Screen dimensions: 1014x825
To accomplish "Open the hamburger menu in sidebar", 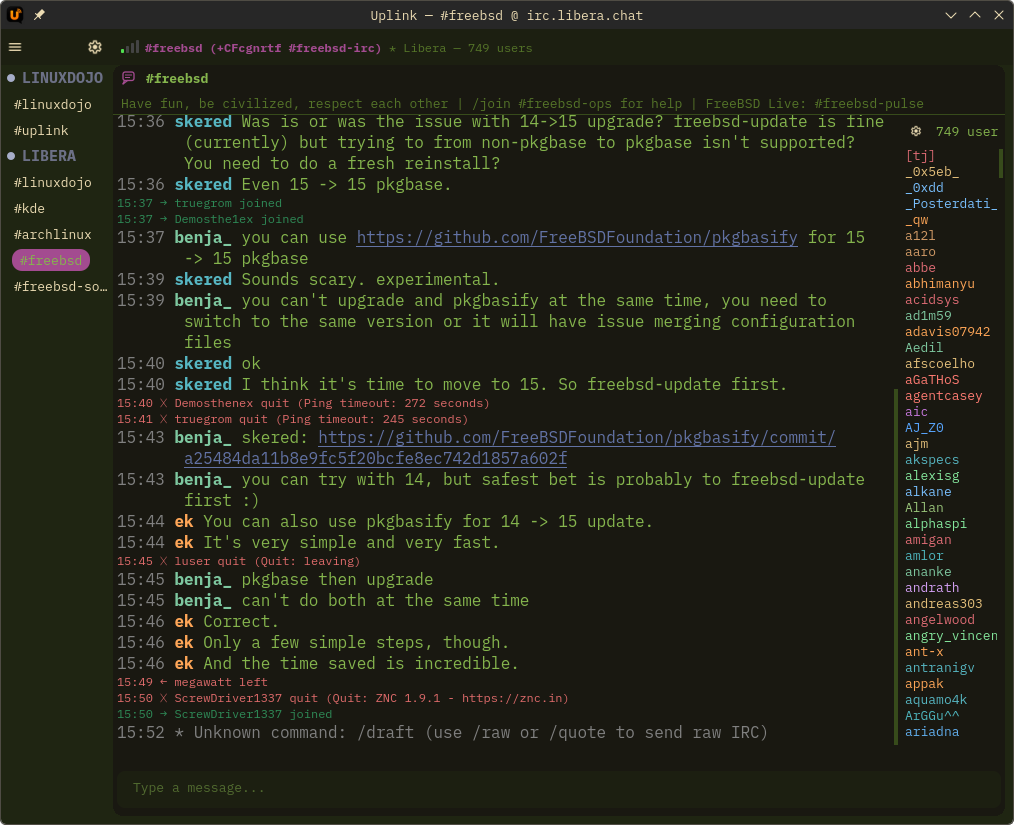I will point(15,47).
